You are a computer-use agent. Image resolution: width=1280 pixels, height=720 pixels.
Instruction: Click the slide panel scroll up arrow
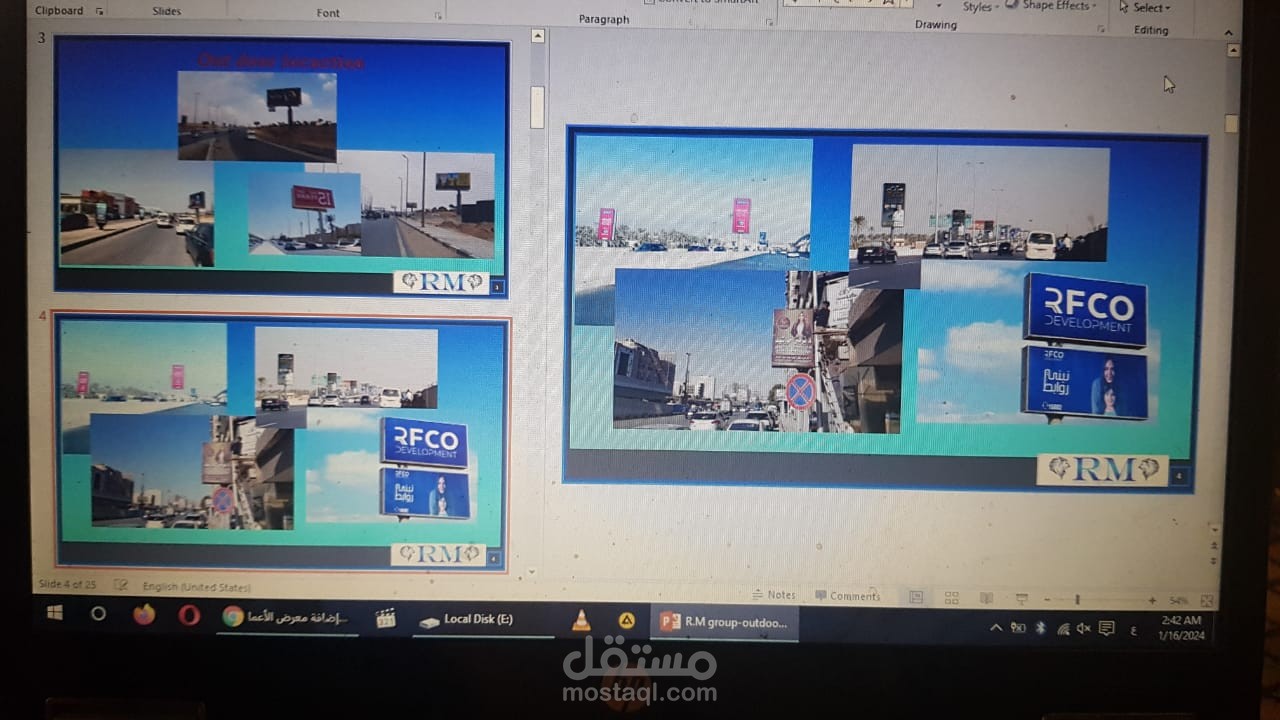point(537,36)
